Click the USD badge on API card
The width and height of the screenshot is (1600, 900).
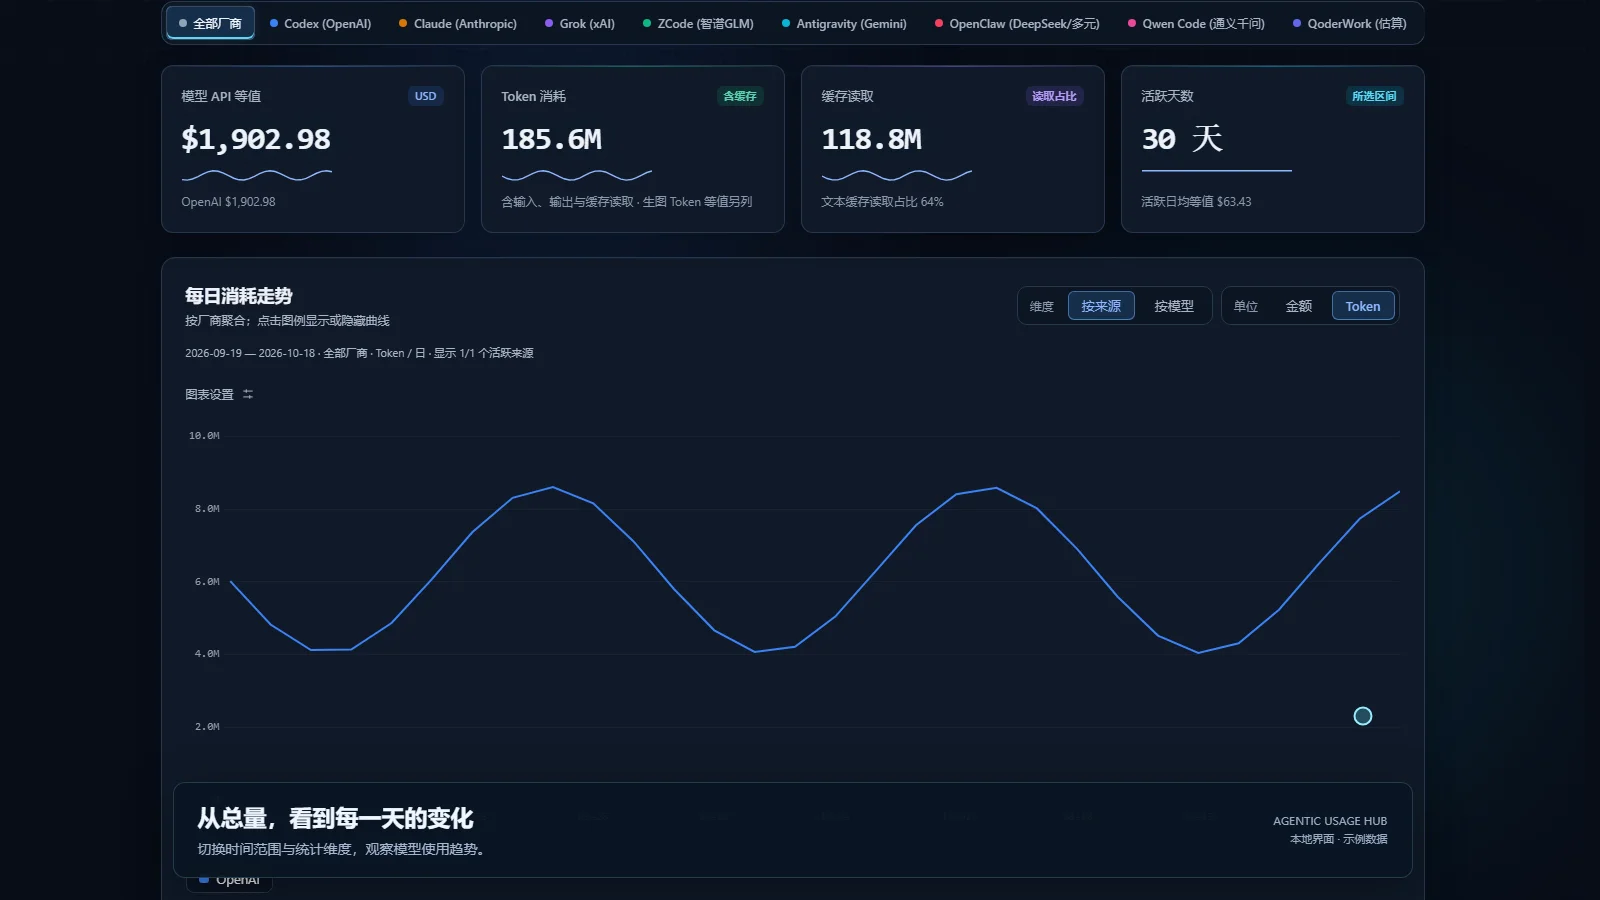coord(426,96)
